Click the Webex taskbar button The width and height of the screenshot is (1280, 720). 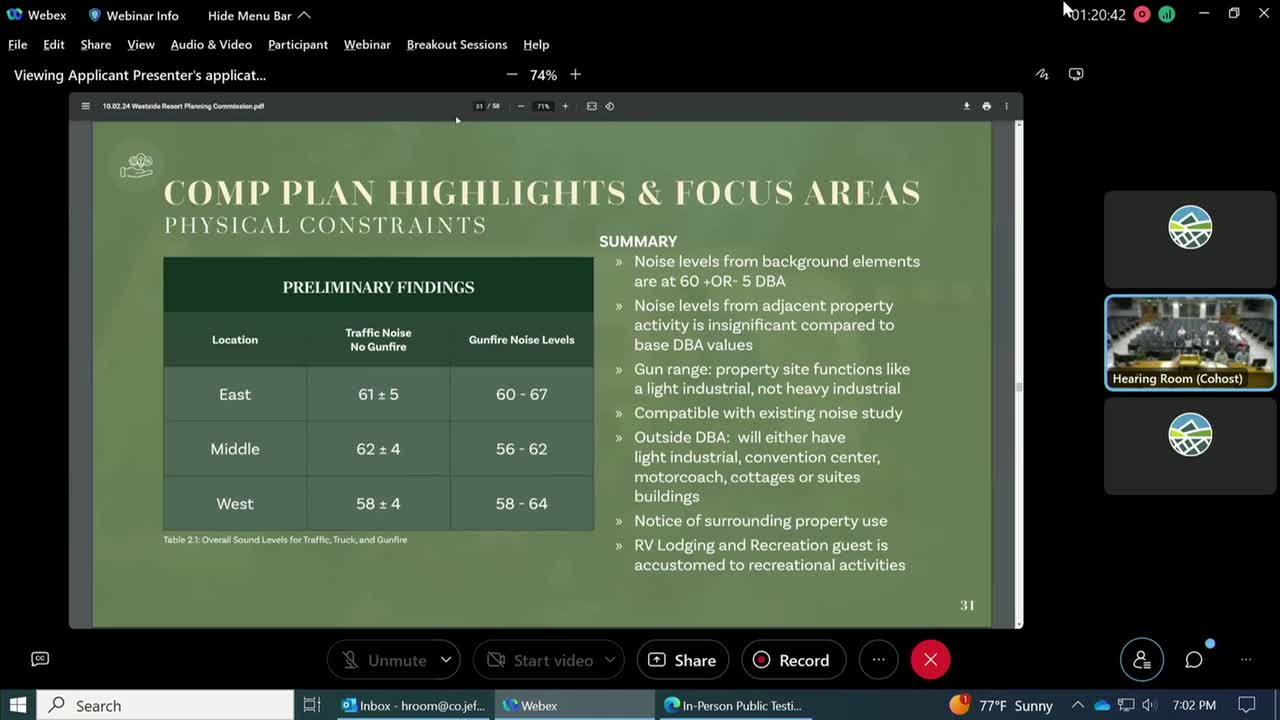coord(574,705)
